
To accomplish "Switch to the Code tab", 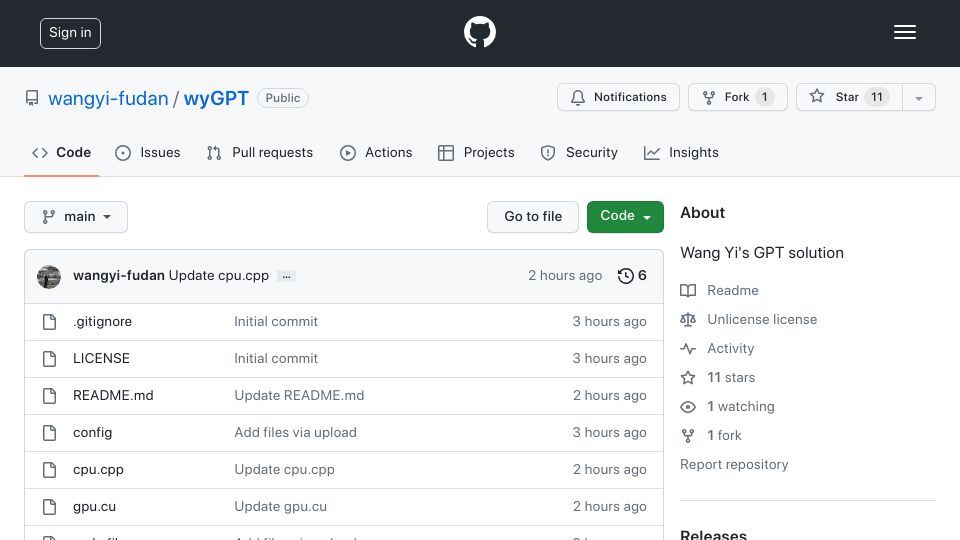I will [62, 152].
